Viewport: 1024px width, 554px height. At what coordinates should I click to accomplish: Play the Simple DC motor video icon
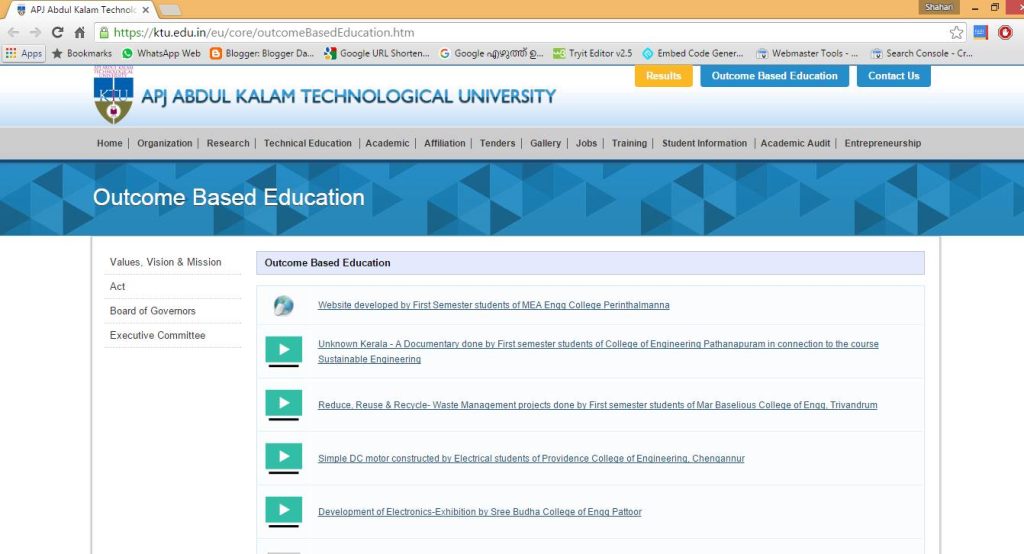tap(283, 457)
